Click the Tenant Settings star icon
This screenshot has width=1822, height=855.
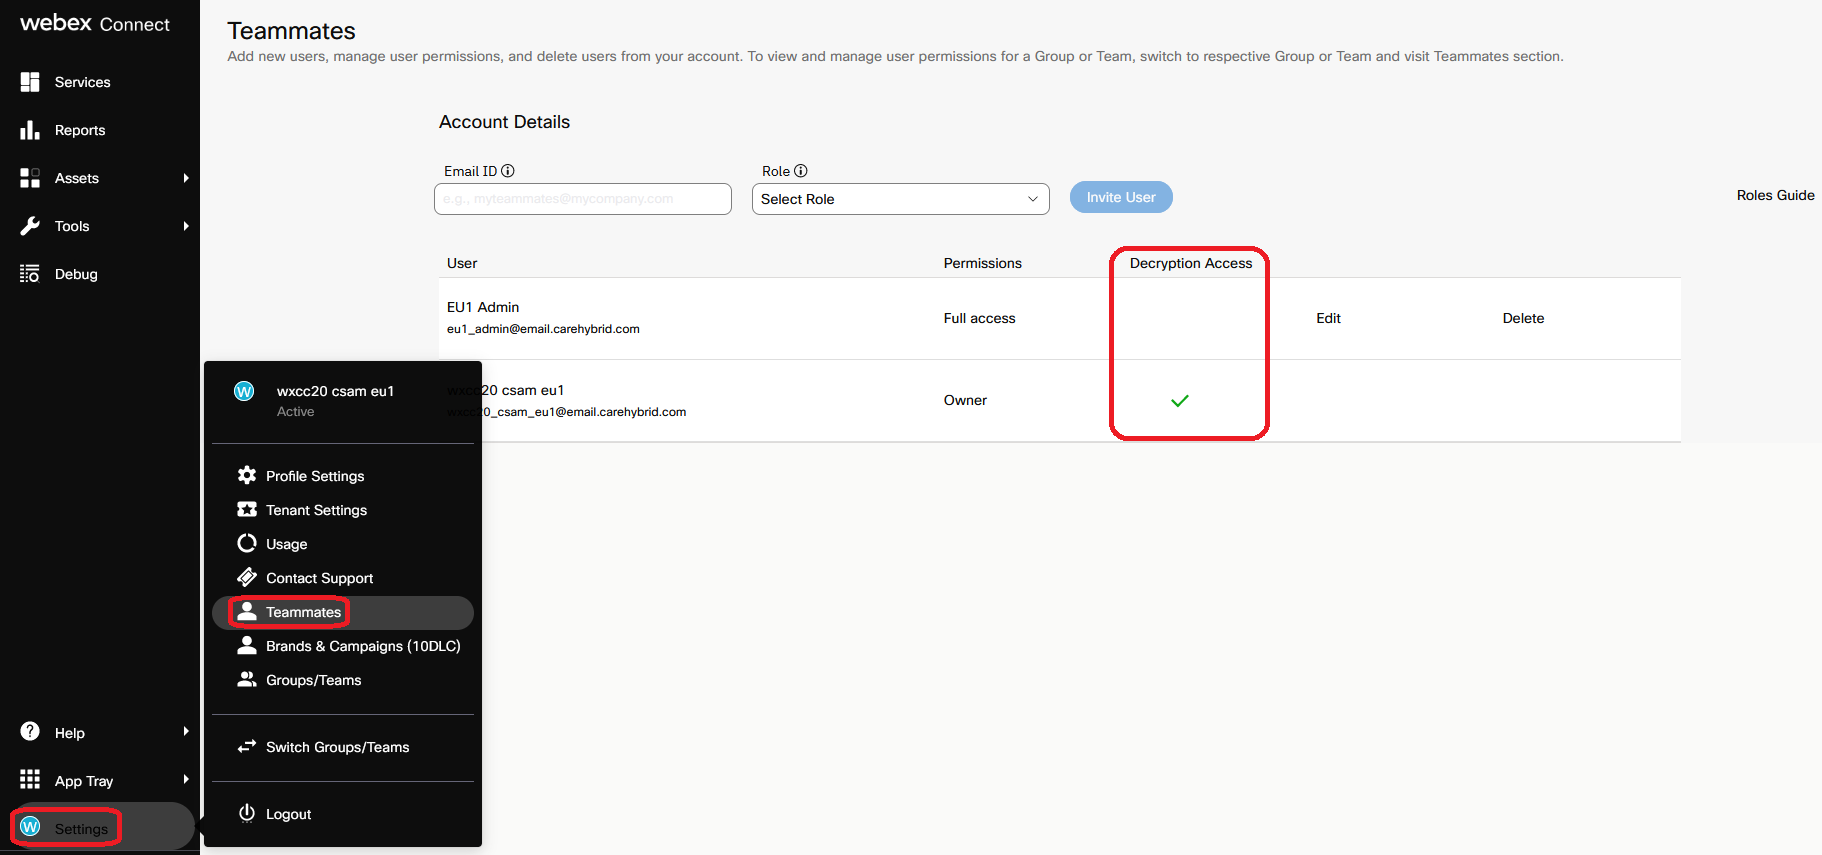pos(247,509)
